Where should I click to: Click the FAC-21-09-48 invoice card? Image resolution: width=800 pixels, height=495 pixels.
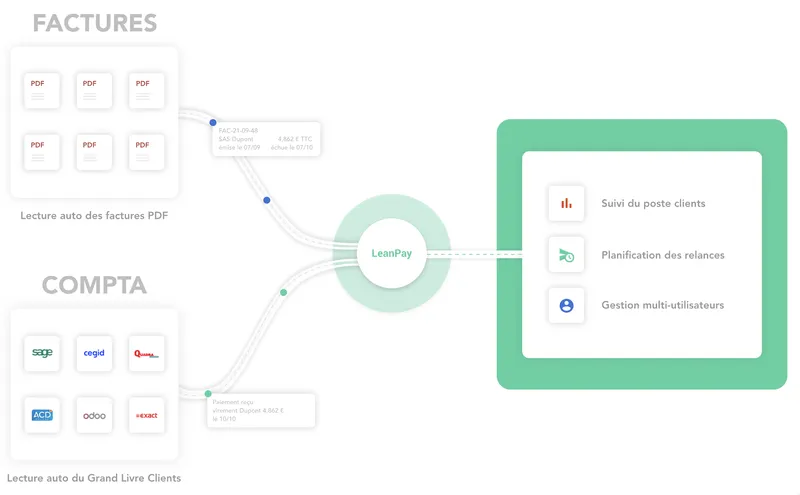click(266, 139)
